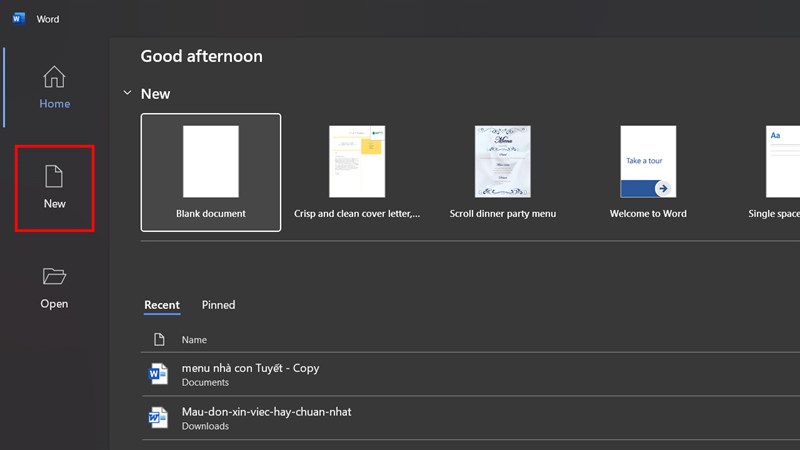Click the Word app logo icon
The height and width of the screenshot is (450, 800).
(18, 18)
